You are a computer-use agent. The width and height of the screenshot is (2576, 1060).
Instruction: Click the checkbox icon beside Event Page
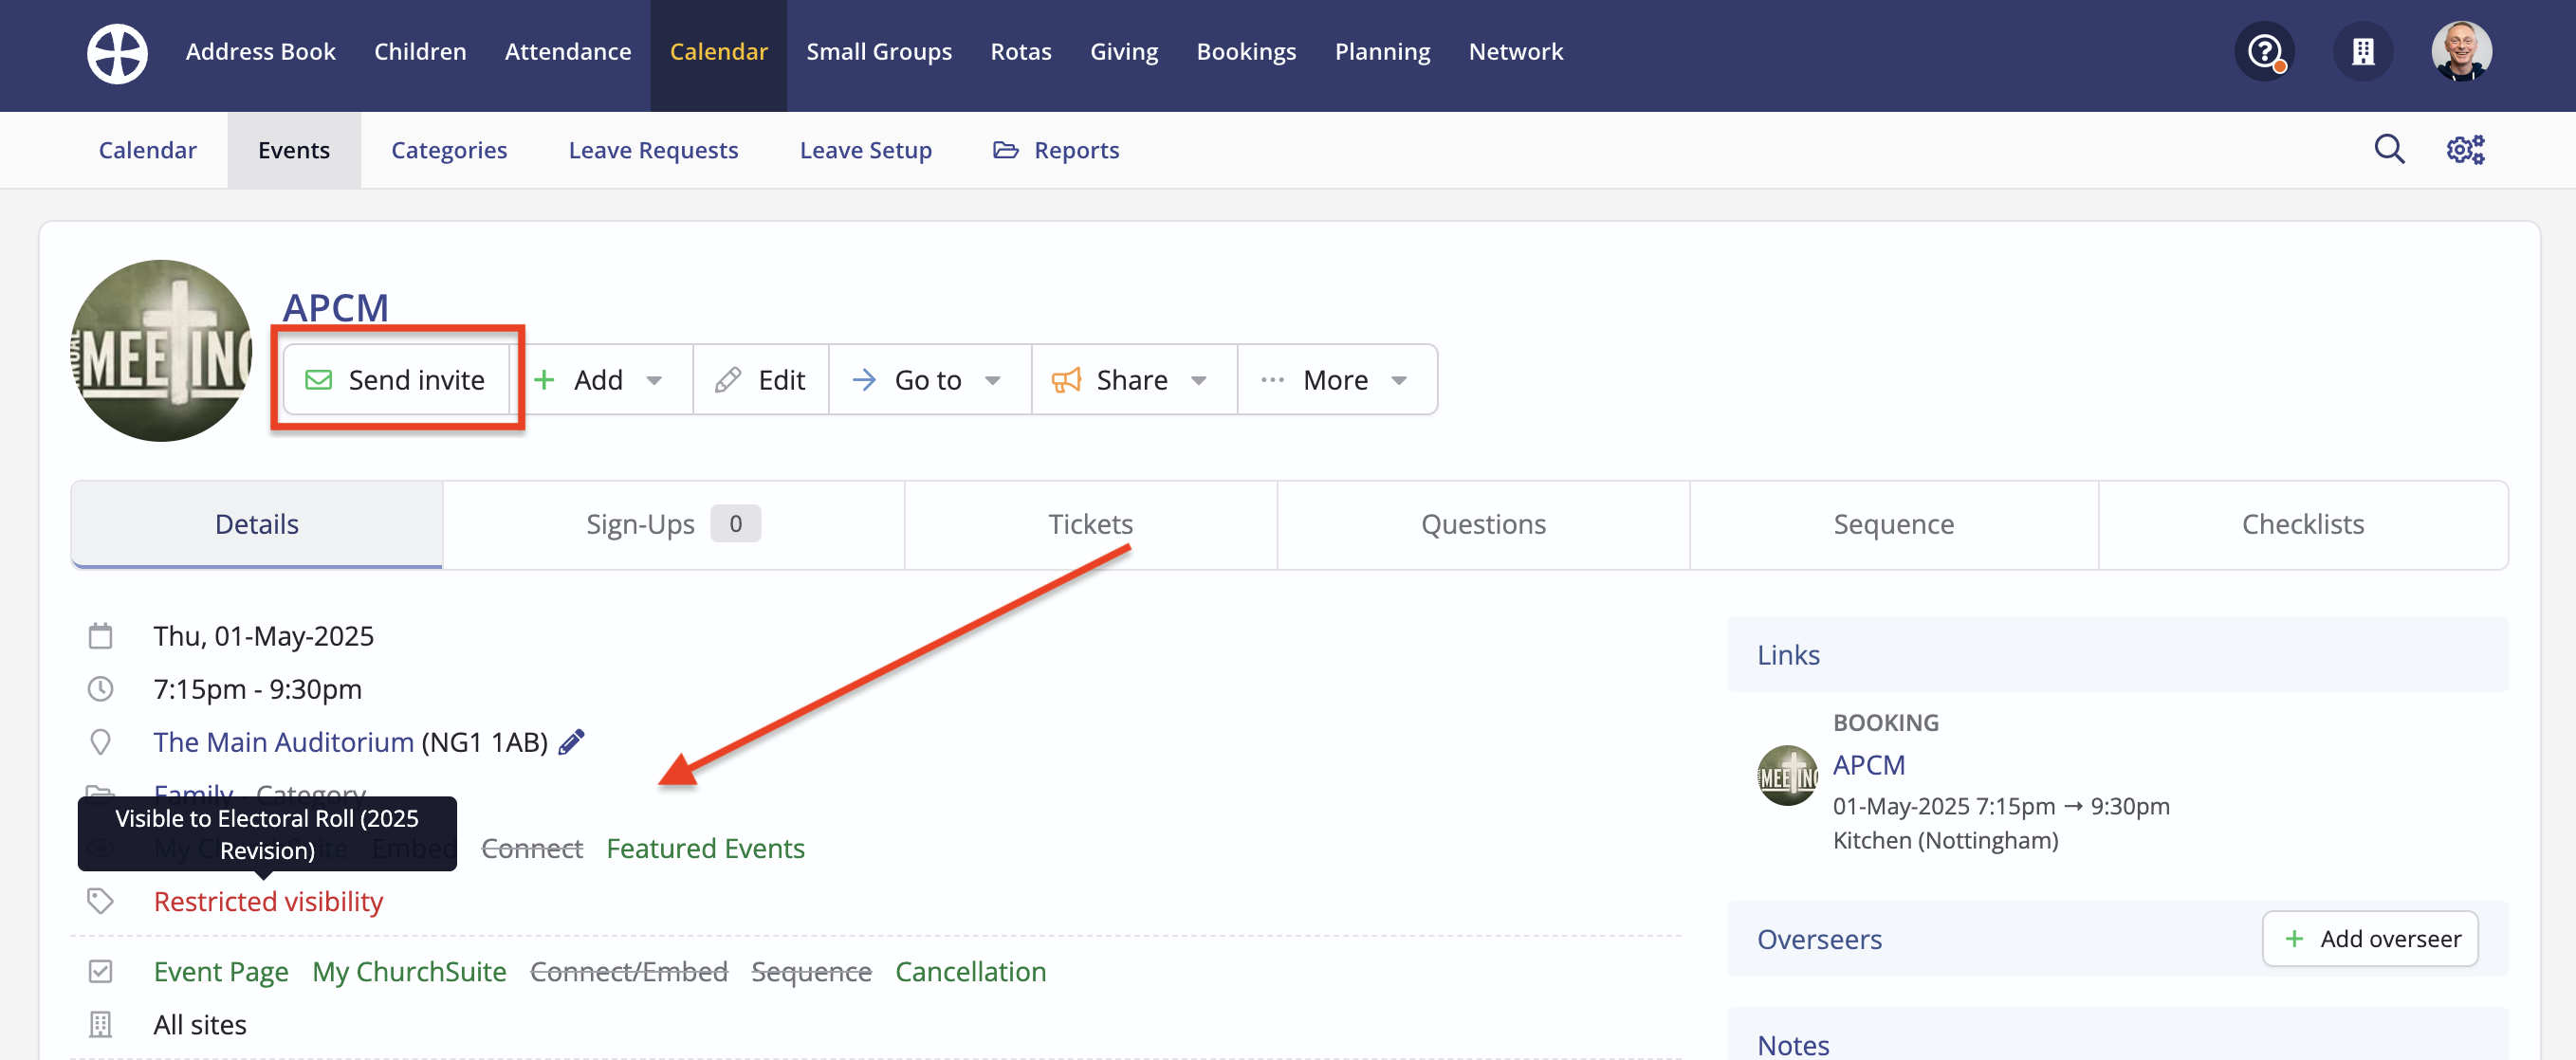[100, 971]
